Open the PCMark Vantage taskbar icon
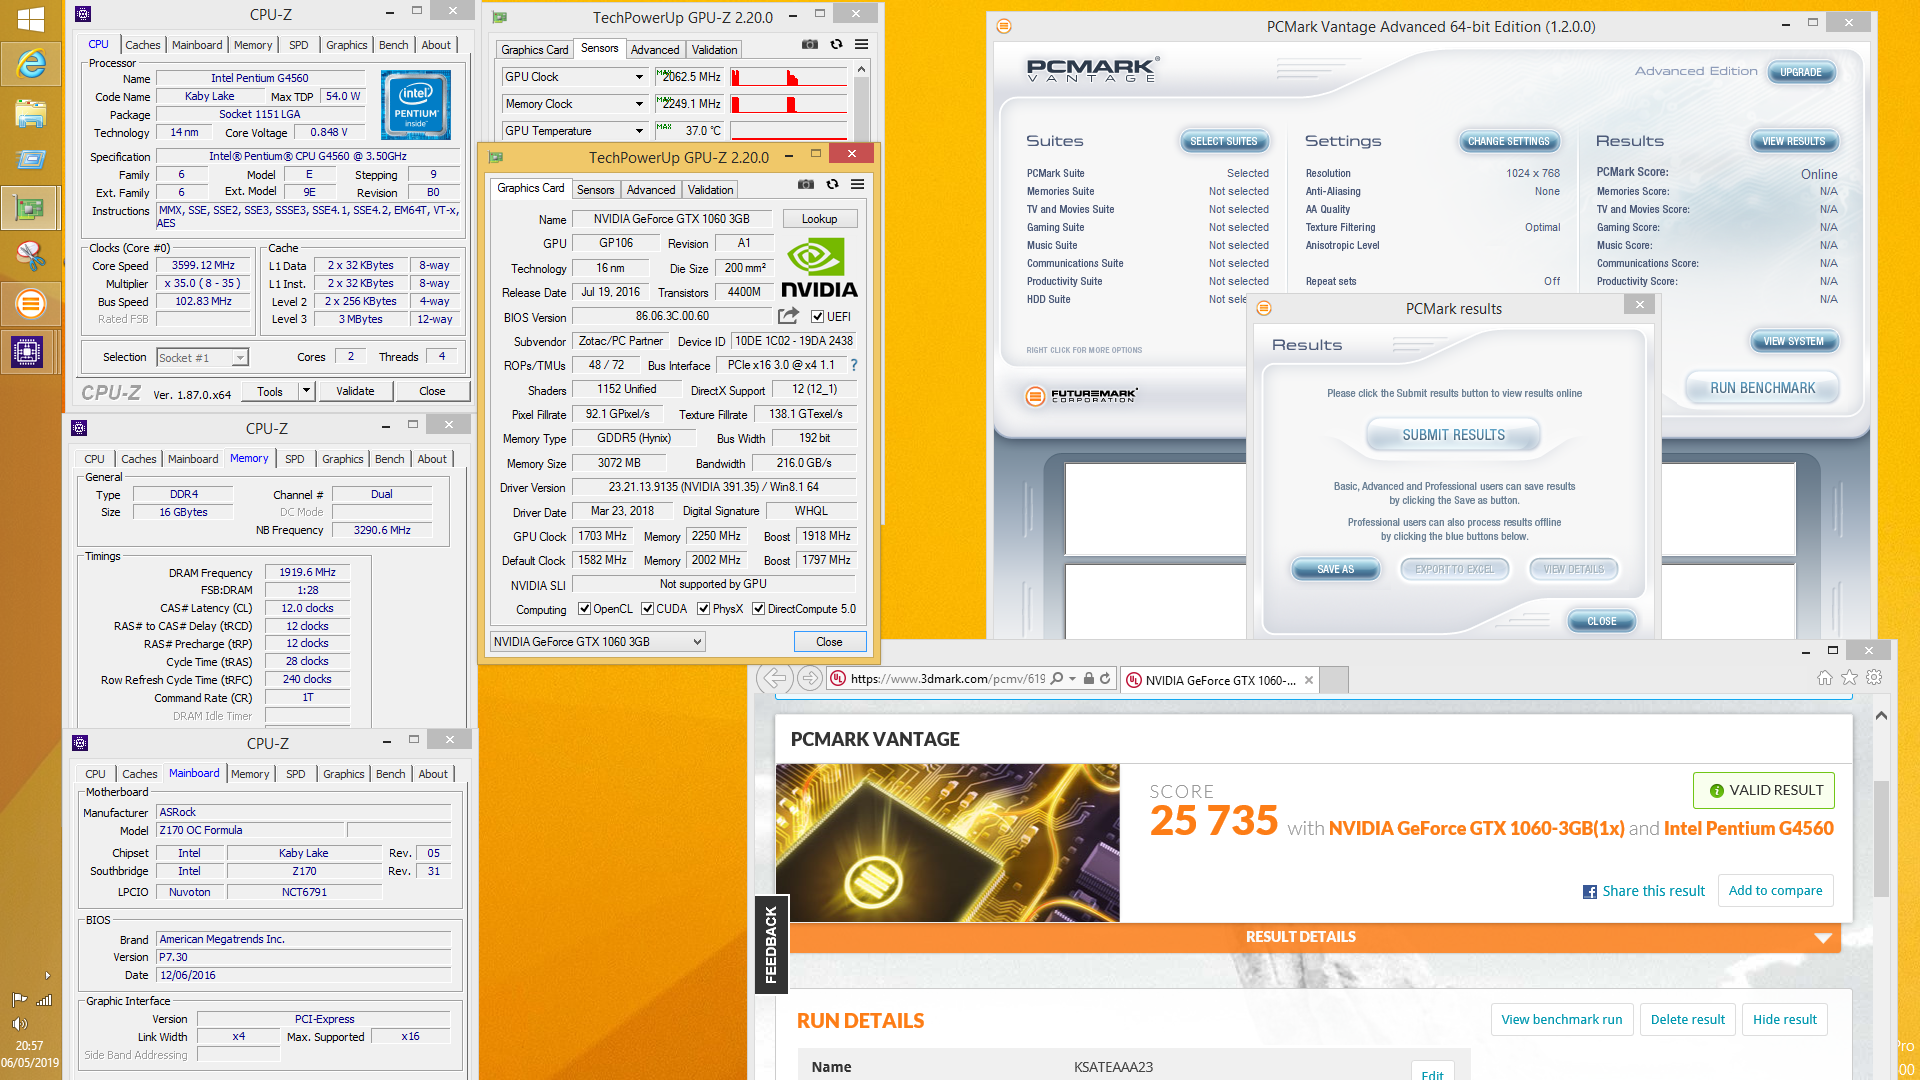Screen dimensions: 1920x1080 tap(30, 303)
